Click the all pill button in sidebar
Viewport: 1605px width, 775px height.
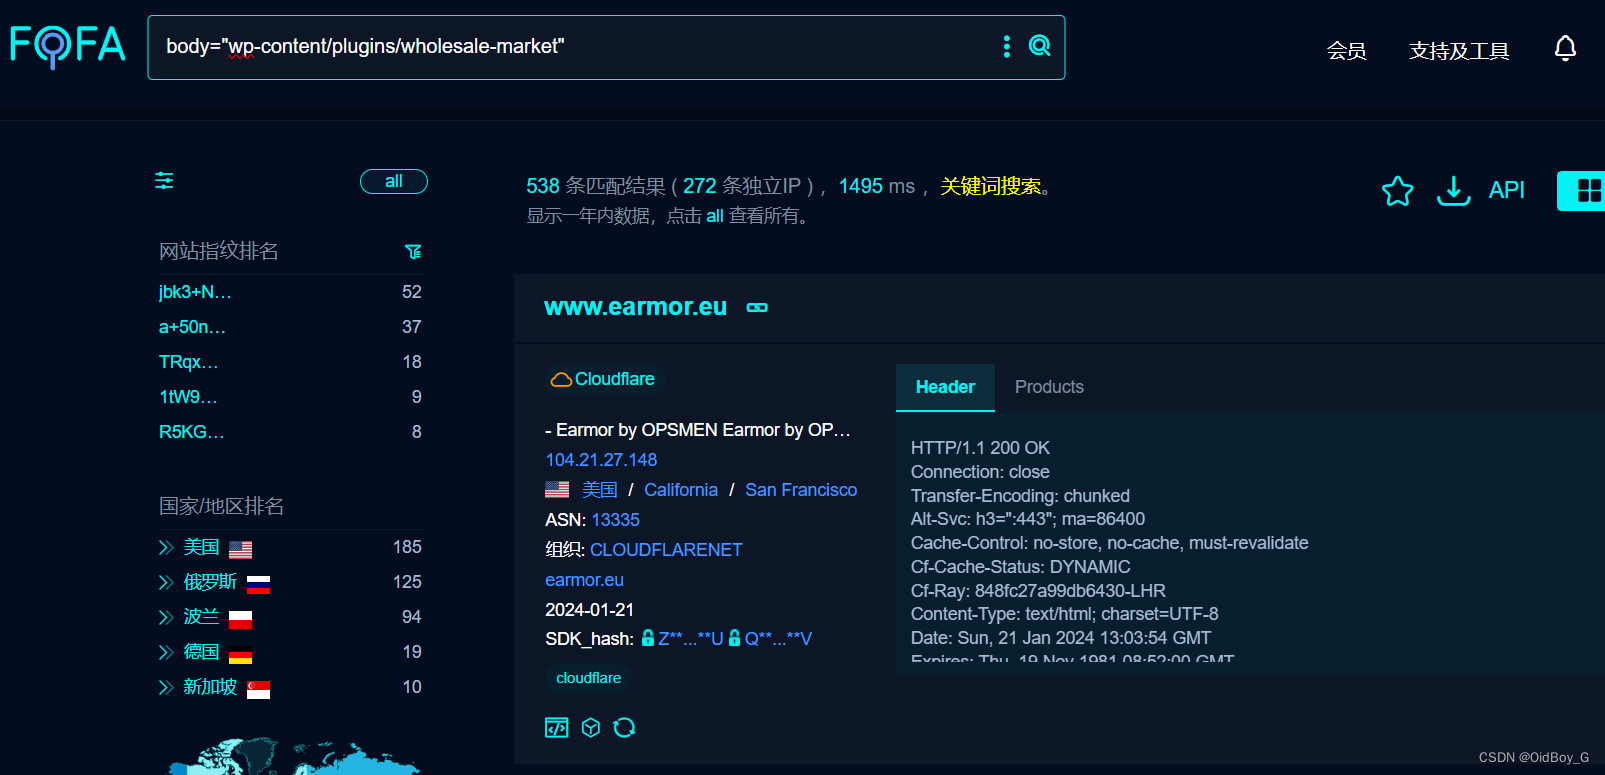point(394,181)
